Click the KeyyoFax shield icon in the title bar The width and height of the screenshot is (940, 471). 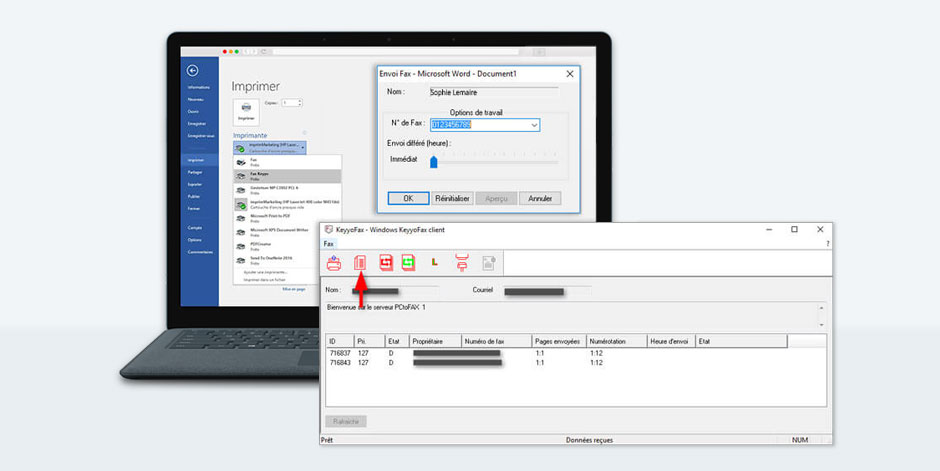click(329, 230)
